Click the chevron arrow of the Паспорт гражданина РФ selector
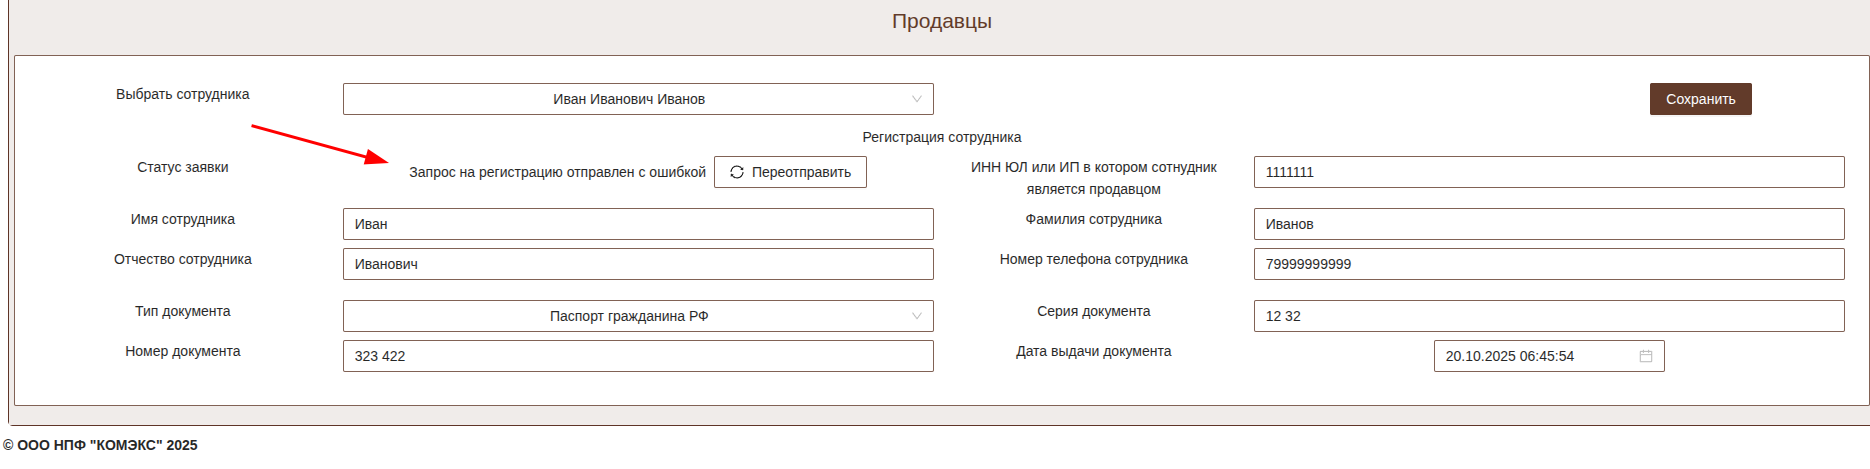The height and width of the screenshot is (469, 1870). pos(916,316)
